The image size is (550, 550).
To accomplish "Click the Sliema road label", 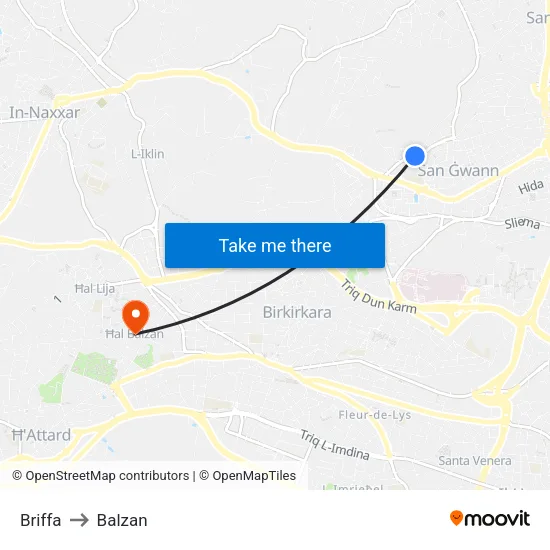I will [522, 223].
